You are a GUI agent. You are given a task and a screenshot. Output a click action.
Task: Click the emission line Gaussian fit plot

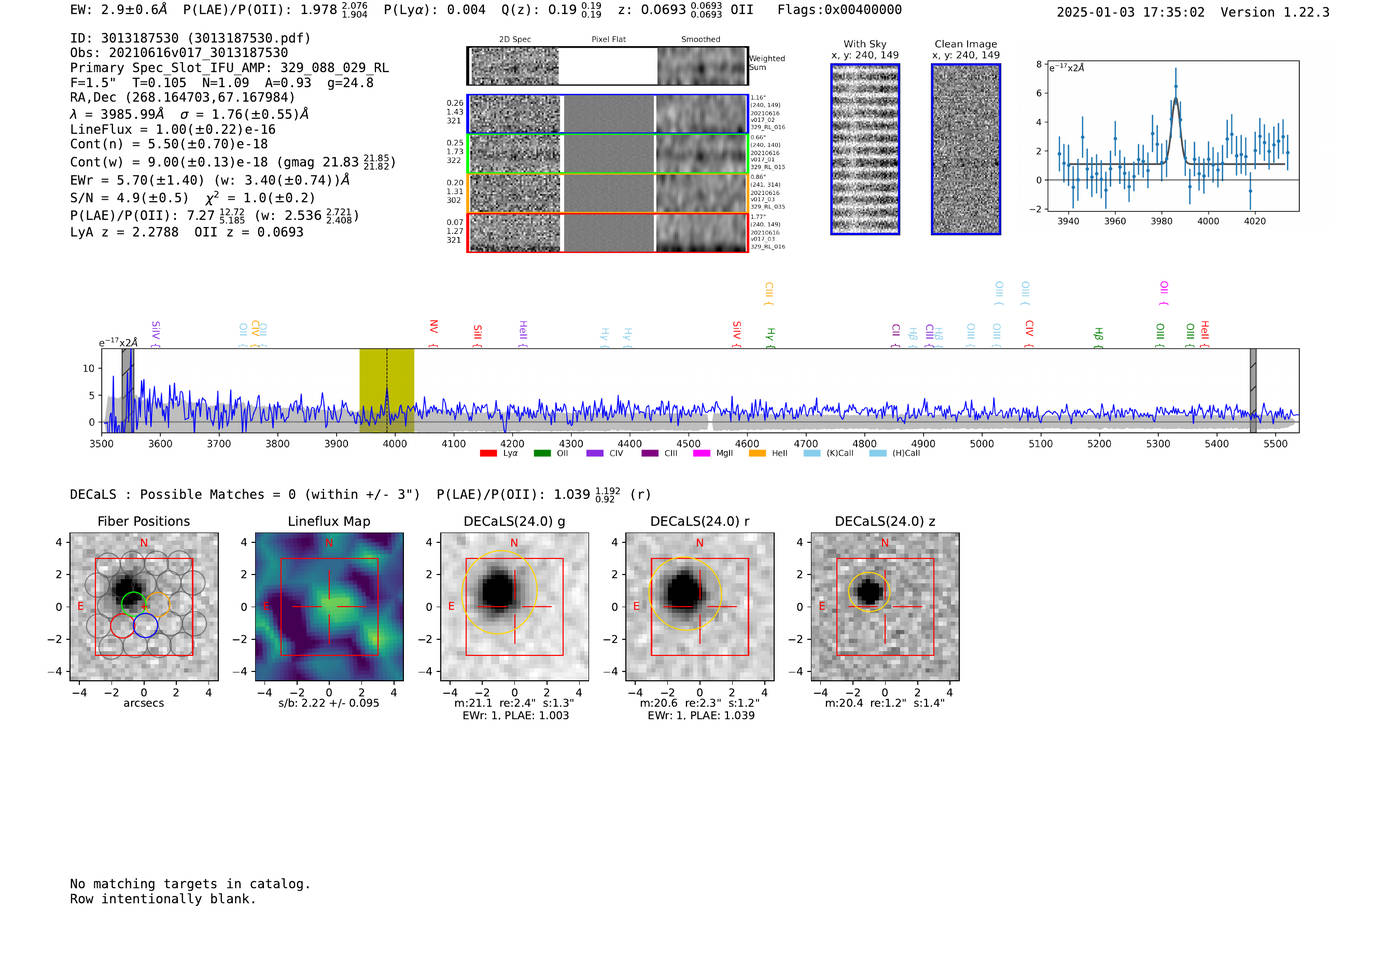[1173, 136]
